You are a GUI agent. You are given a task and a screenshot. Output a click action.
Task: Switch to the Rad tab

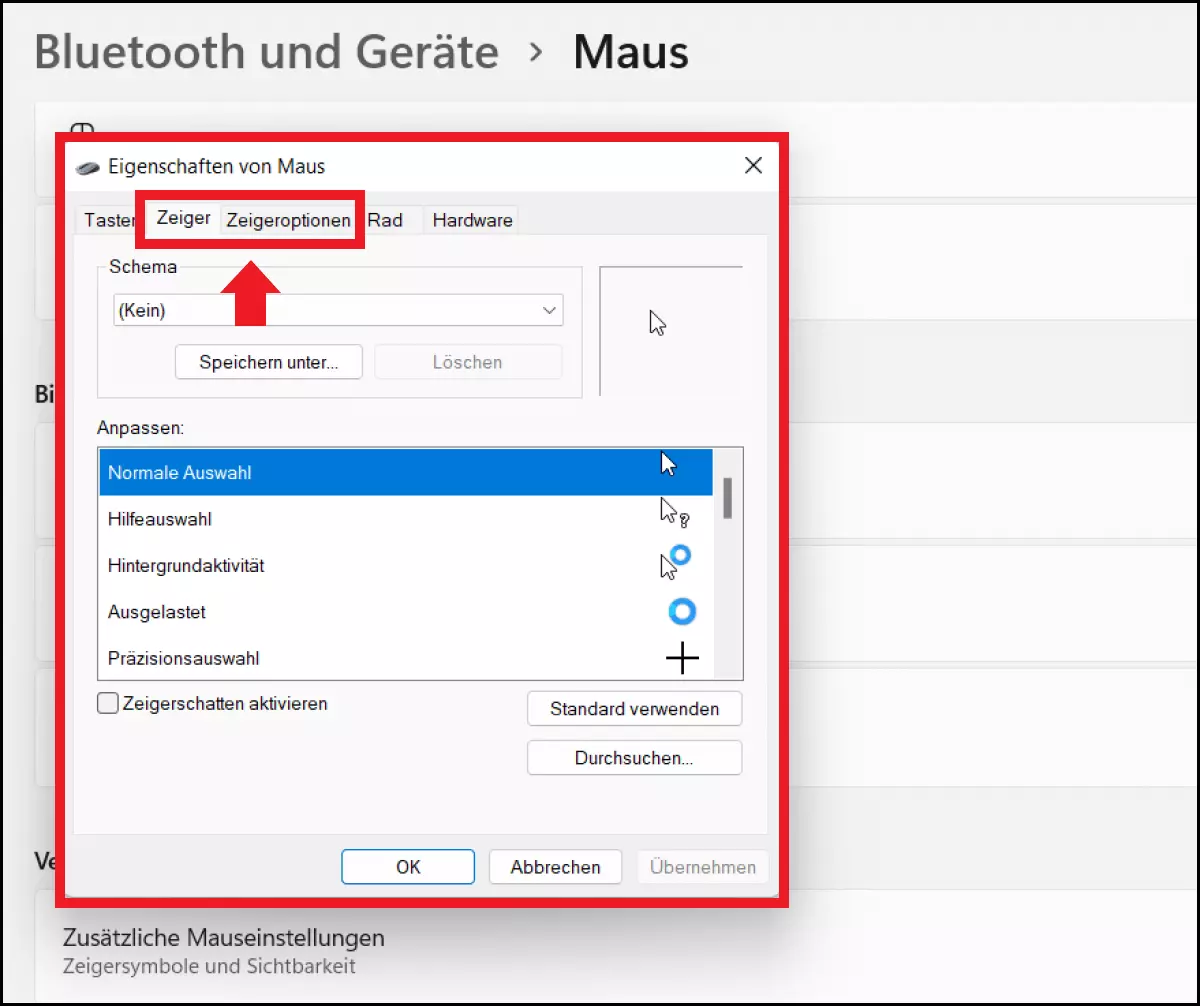click(385, 220)
